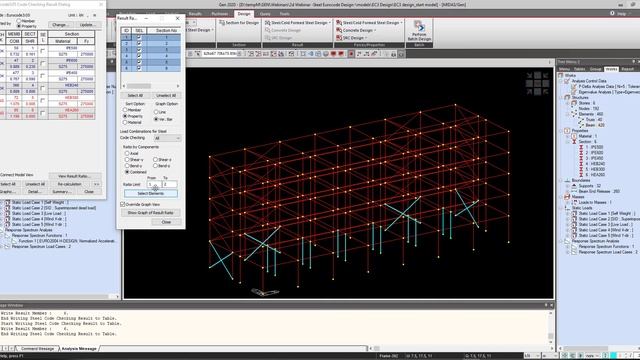640x360 pixels.
Task: Click Response Spectrum Functions icon in right tree
Action: [x=574, y=247]
